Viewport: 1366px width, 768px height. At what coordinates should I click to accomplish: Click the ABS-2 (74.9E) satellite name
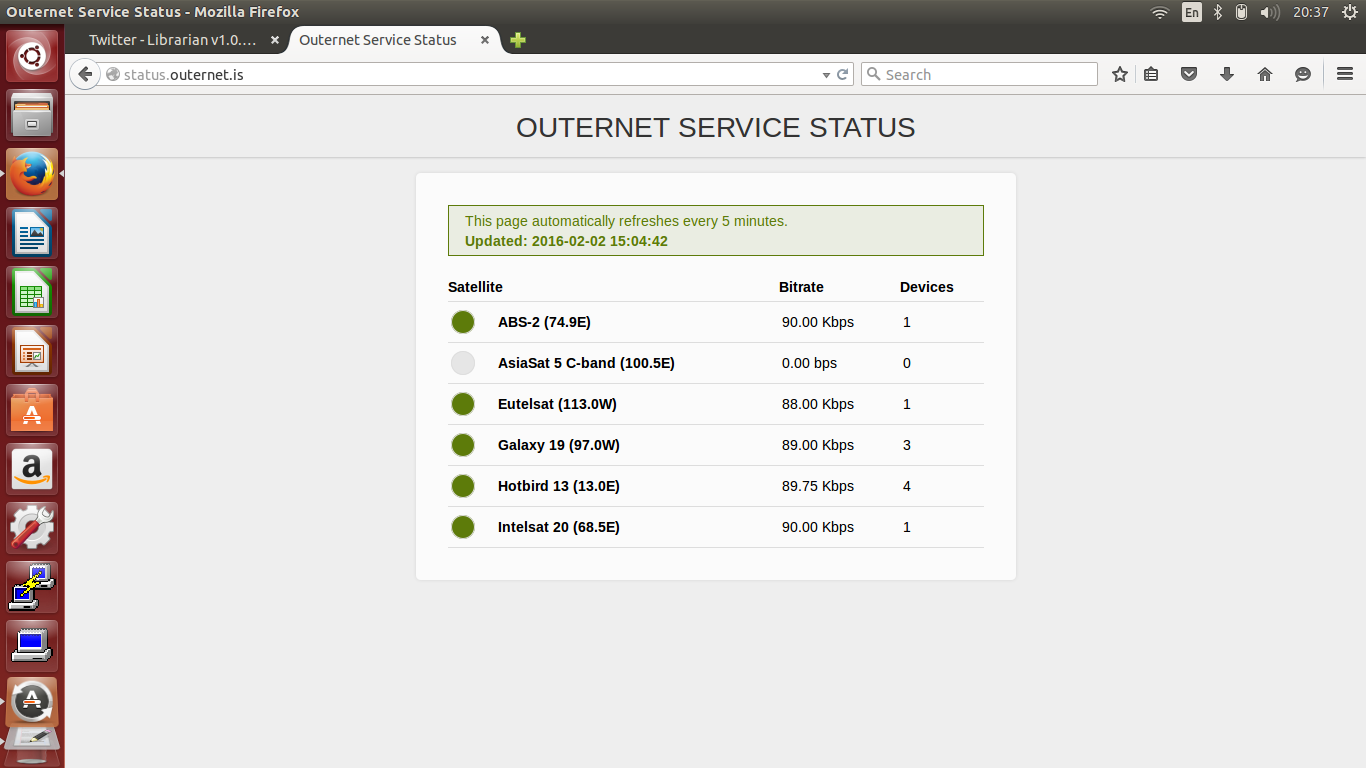(544, 322)
